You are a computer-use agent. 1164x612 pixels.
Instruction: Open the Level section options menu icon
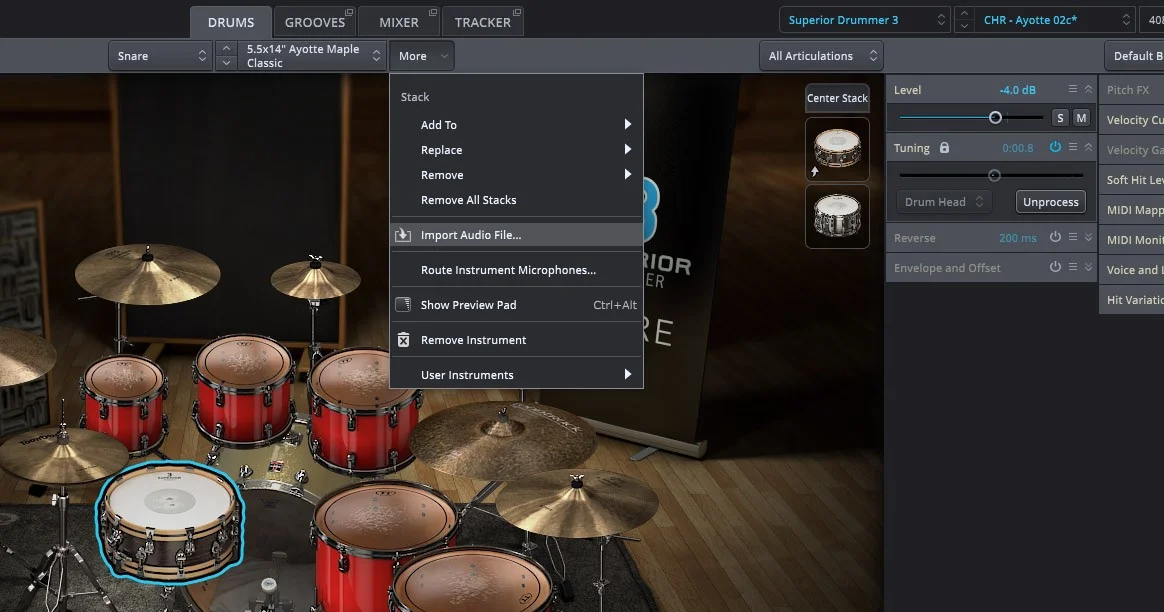[1073, 89]
